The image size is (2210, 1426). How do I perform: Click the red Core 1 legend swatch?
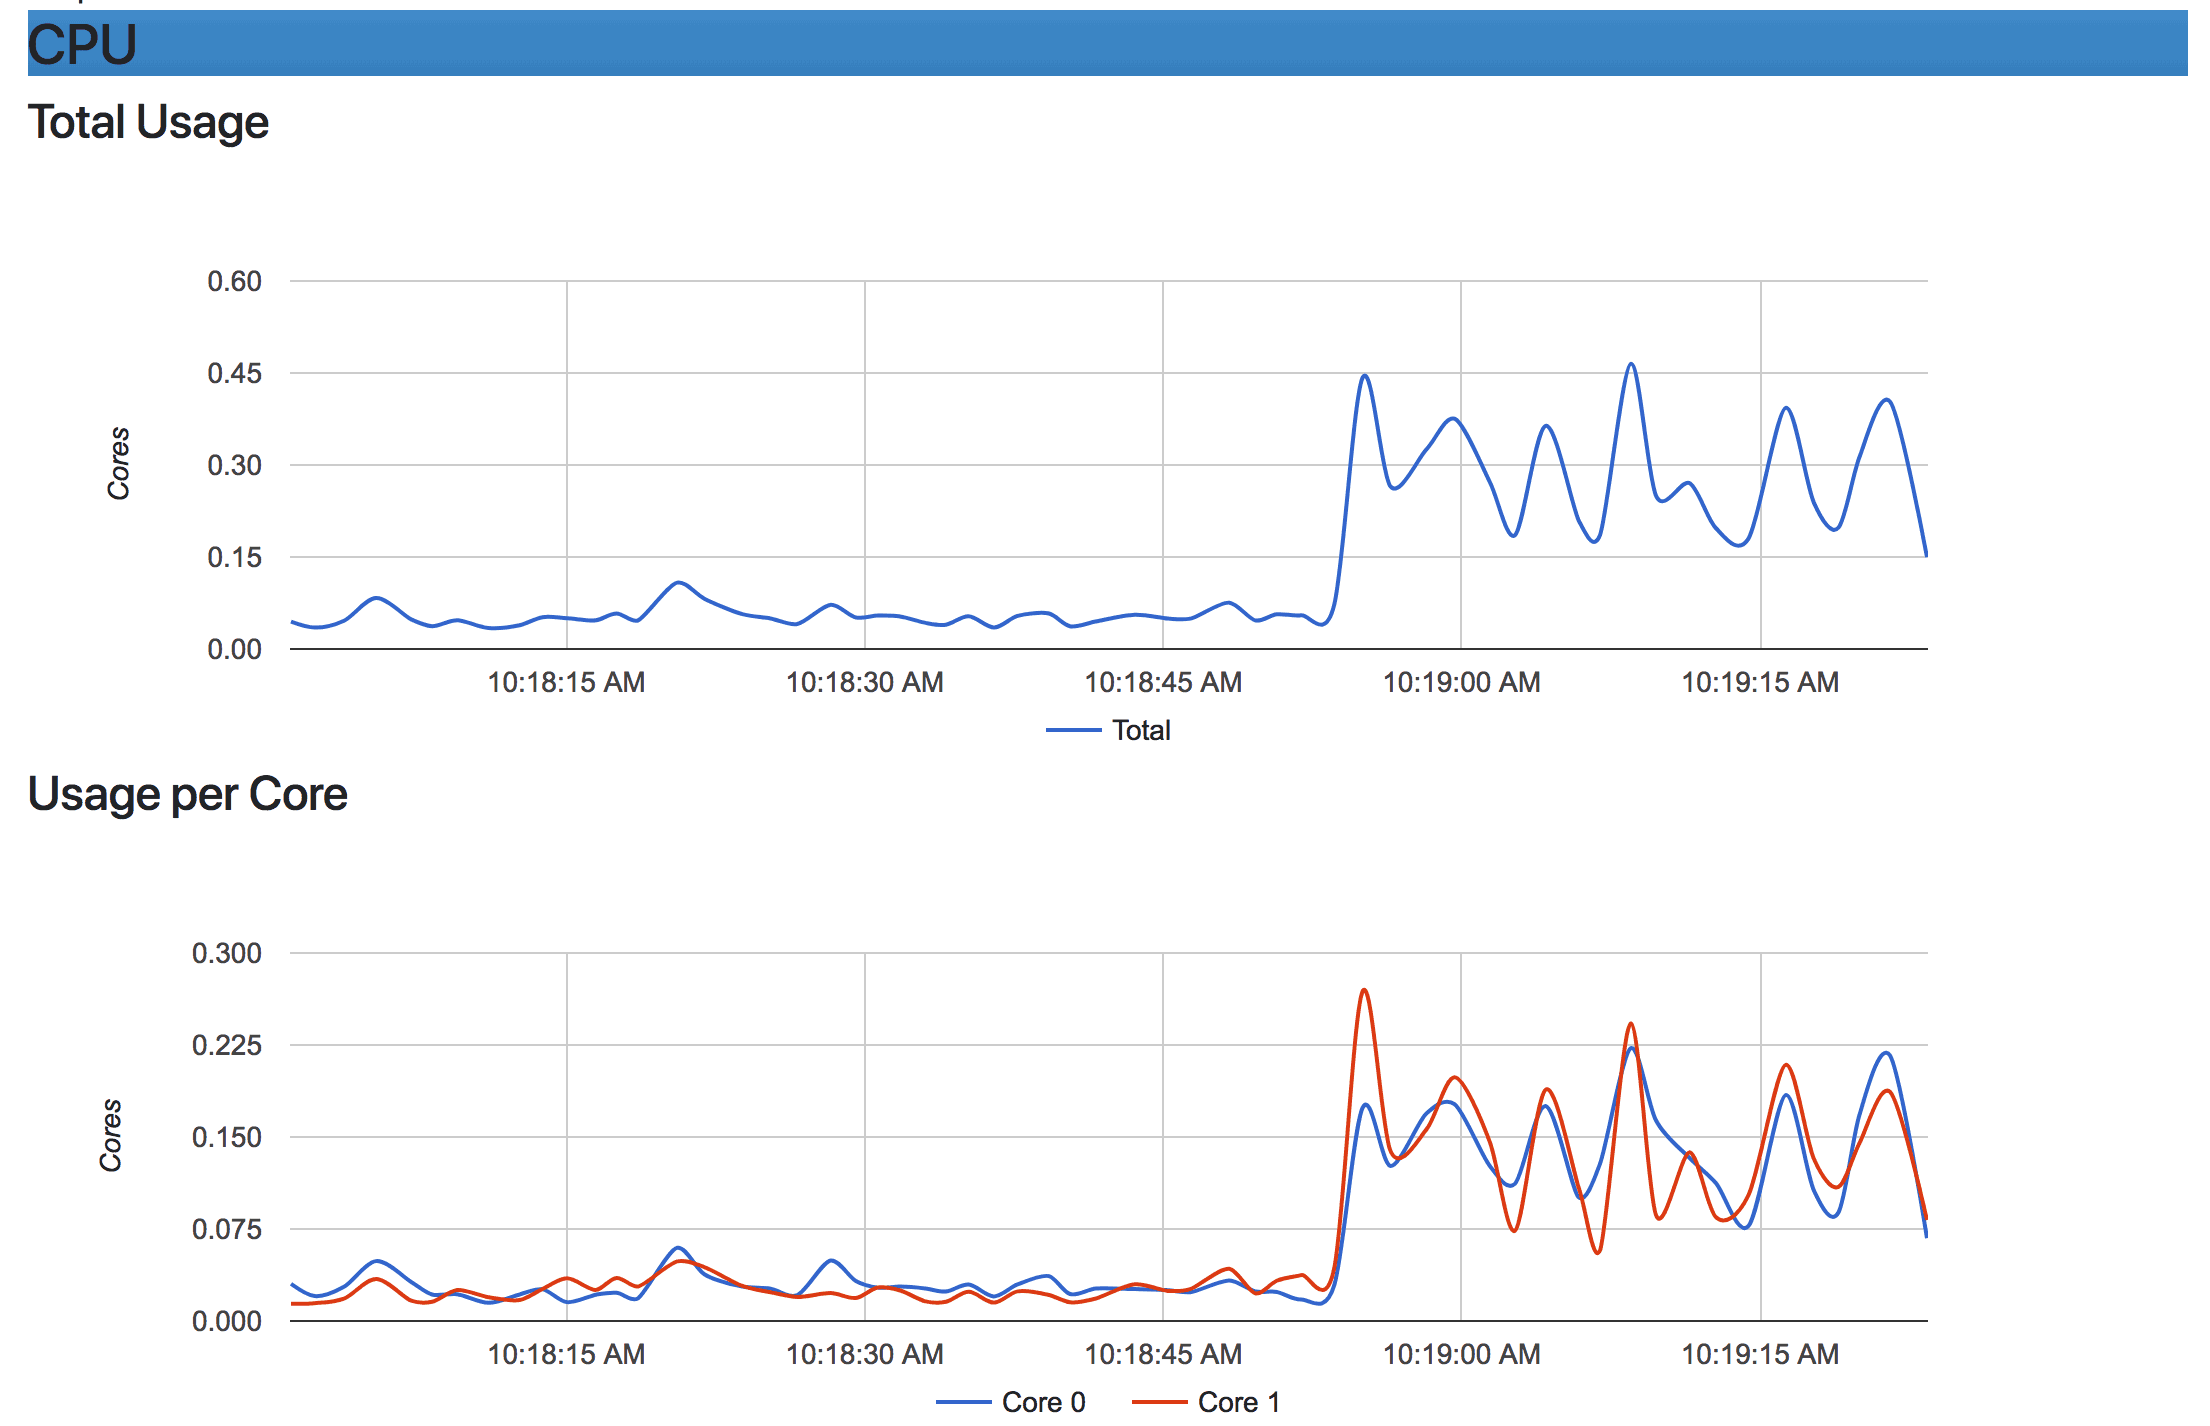[x=1159, y=1403]
